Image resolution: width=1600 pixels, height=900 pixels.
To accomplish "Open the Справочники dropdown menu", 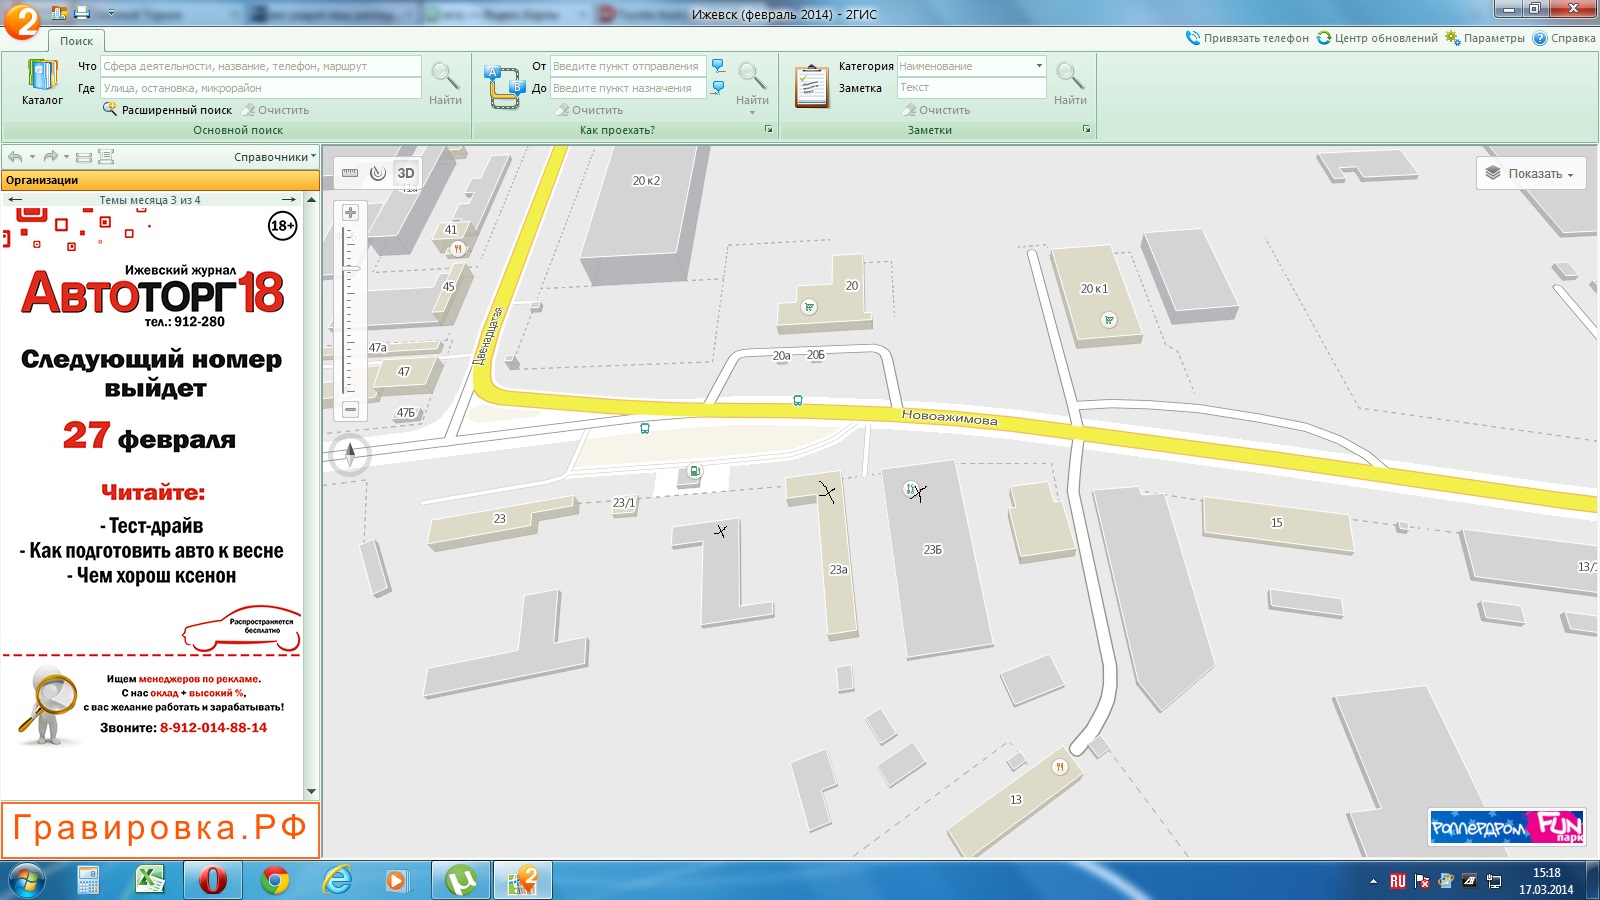I will (x=274, y=157).
